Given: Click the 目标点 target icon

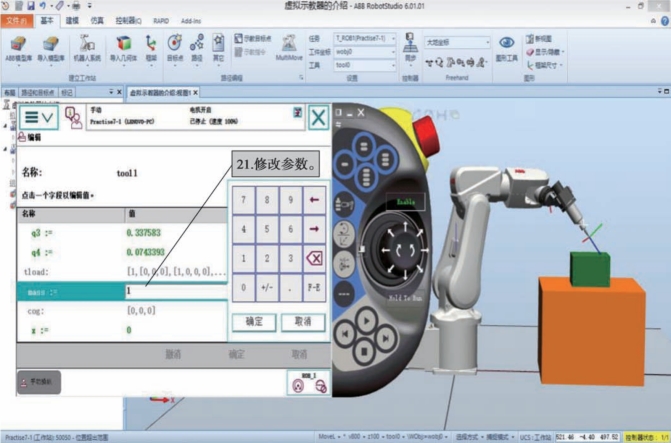Looking at the screenshot, I should point(175,48).
